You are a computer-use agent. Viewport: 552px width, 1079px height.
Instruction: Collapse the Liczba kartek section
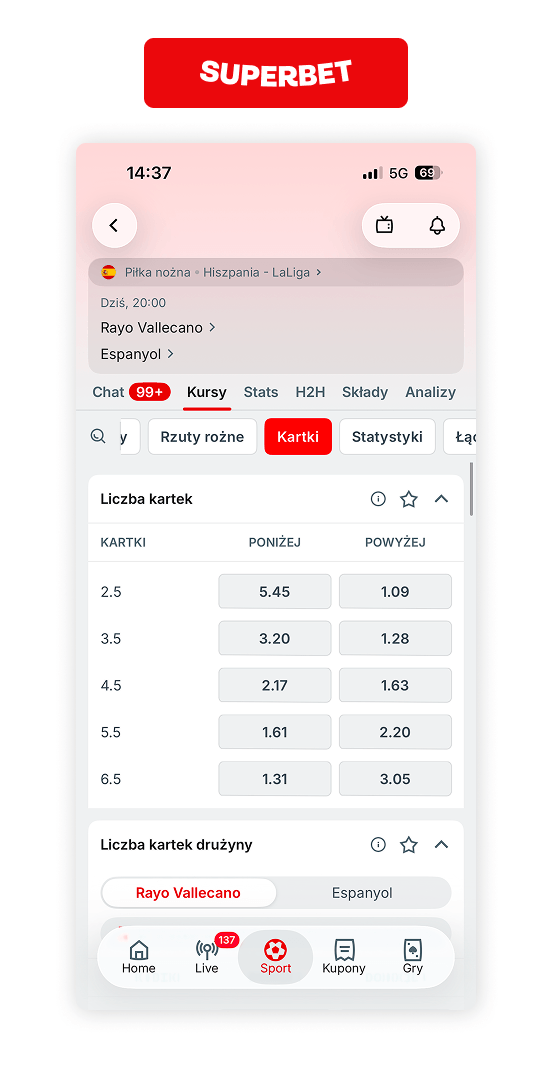441,499
